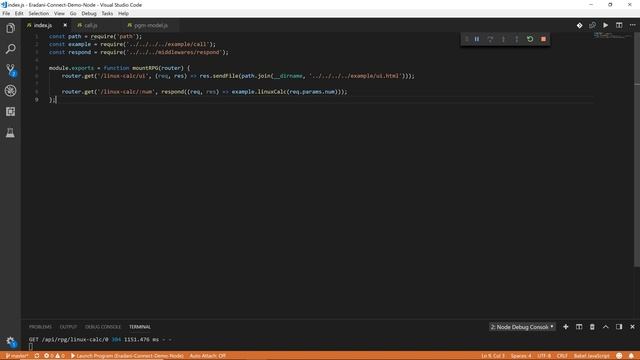Close the terminal panel
Screen dimensions: 640x360
(632, 327)
